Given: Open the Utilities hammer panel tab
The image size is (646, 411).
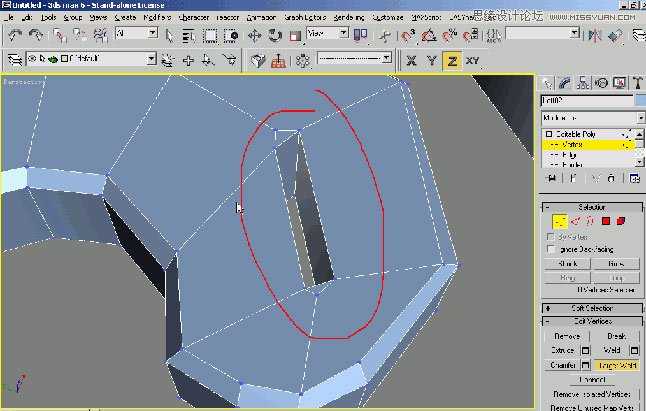Looking at the screenshot, I should click(x=637, y=84).
